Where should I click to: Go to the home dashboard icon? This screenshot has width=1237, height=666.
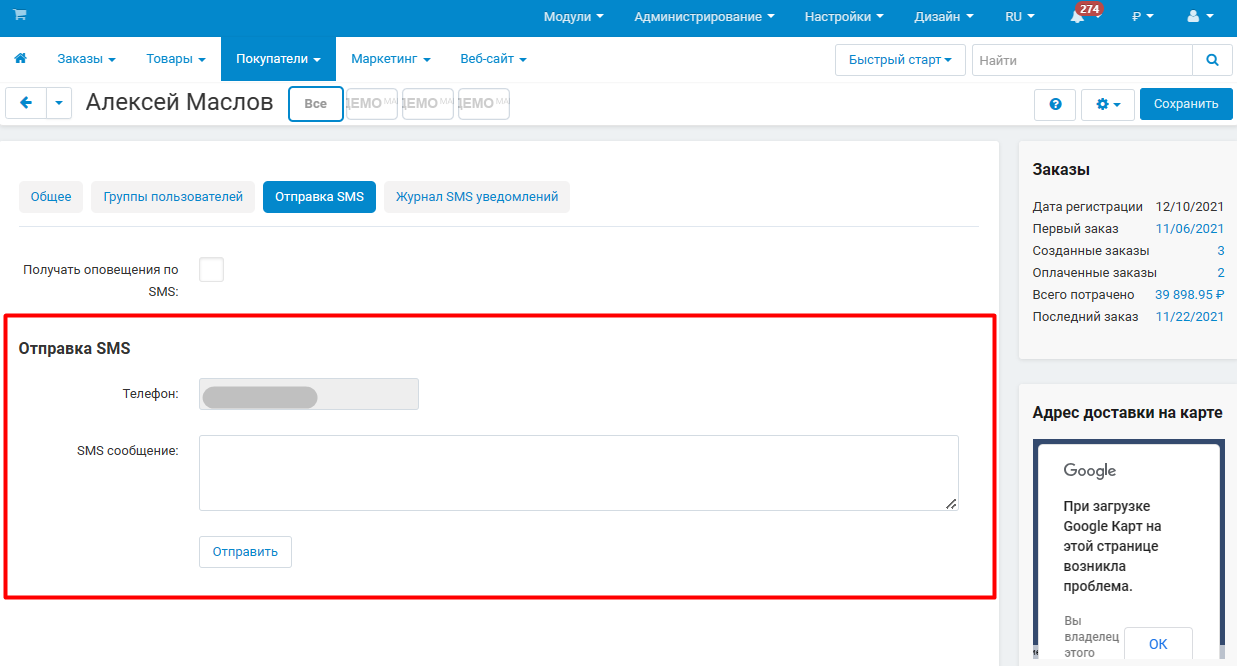coord(20,59)
